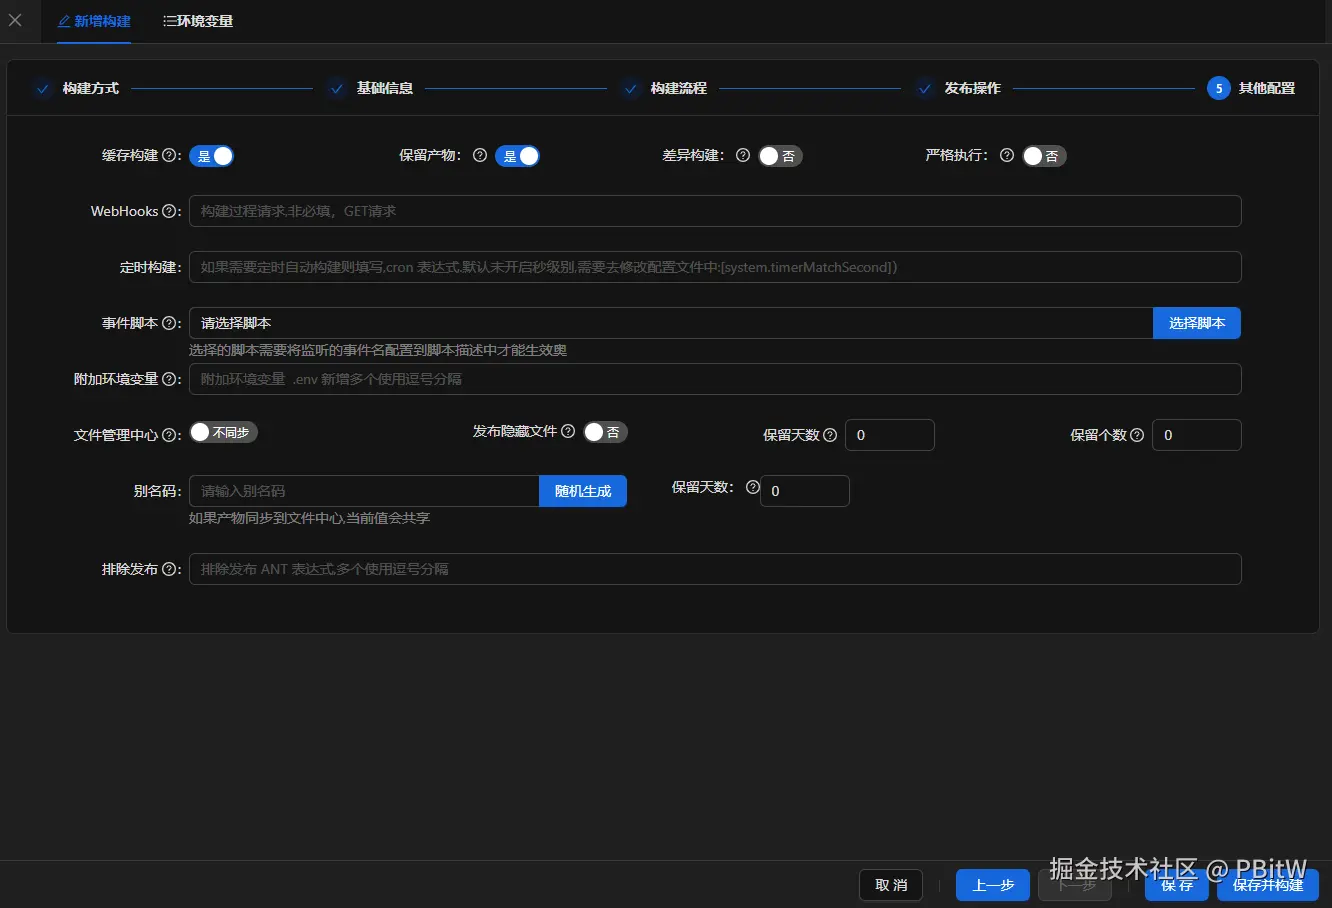
Task: Click the checkmark icon beside 构建流程
Action: 631,88
